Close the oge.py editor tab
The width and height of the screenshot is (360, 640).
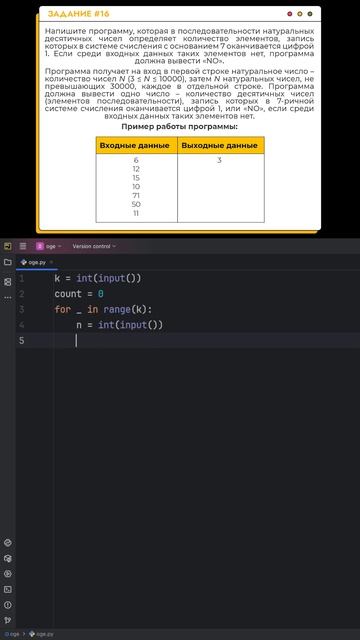[x=51, y=262]
